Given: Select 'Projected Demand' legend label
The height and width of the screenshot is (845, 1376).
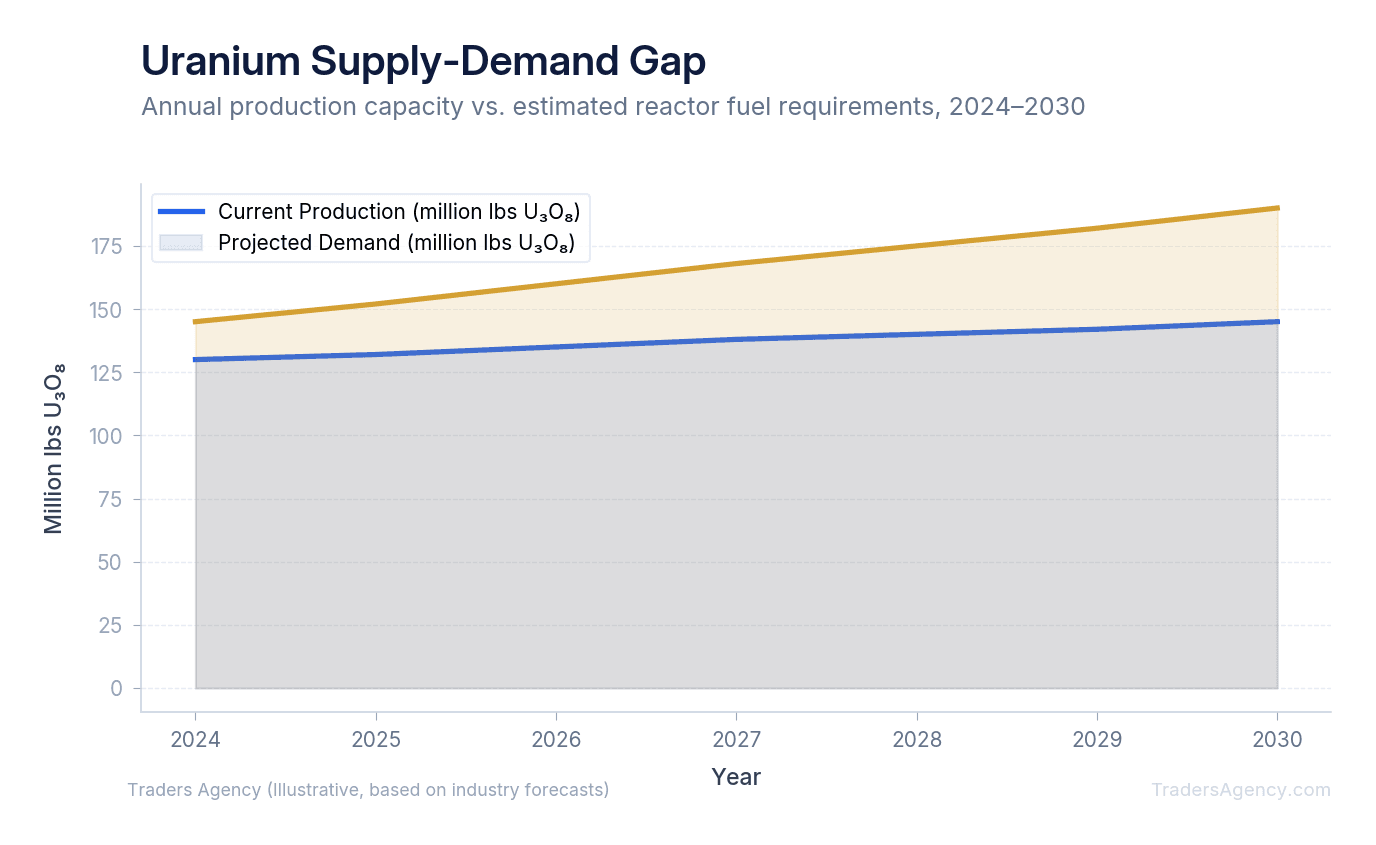Looking at the screenshot, I should point(396,243).
